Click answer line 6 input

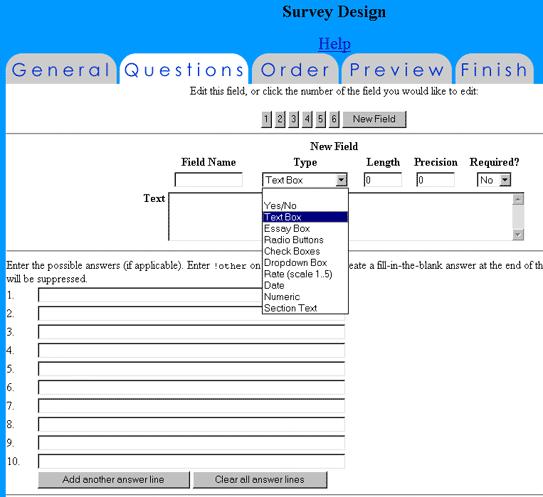[x=192, y=387]
